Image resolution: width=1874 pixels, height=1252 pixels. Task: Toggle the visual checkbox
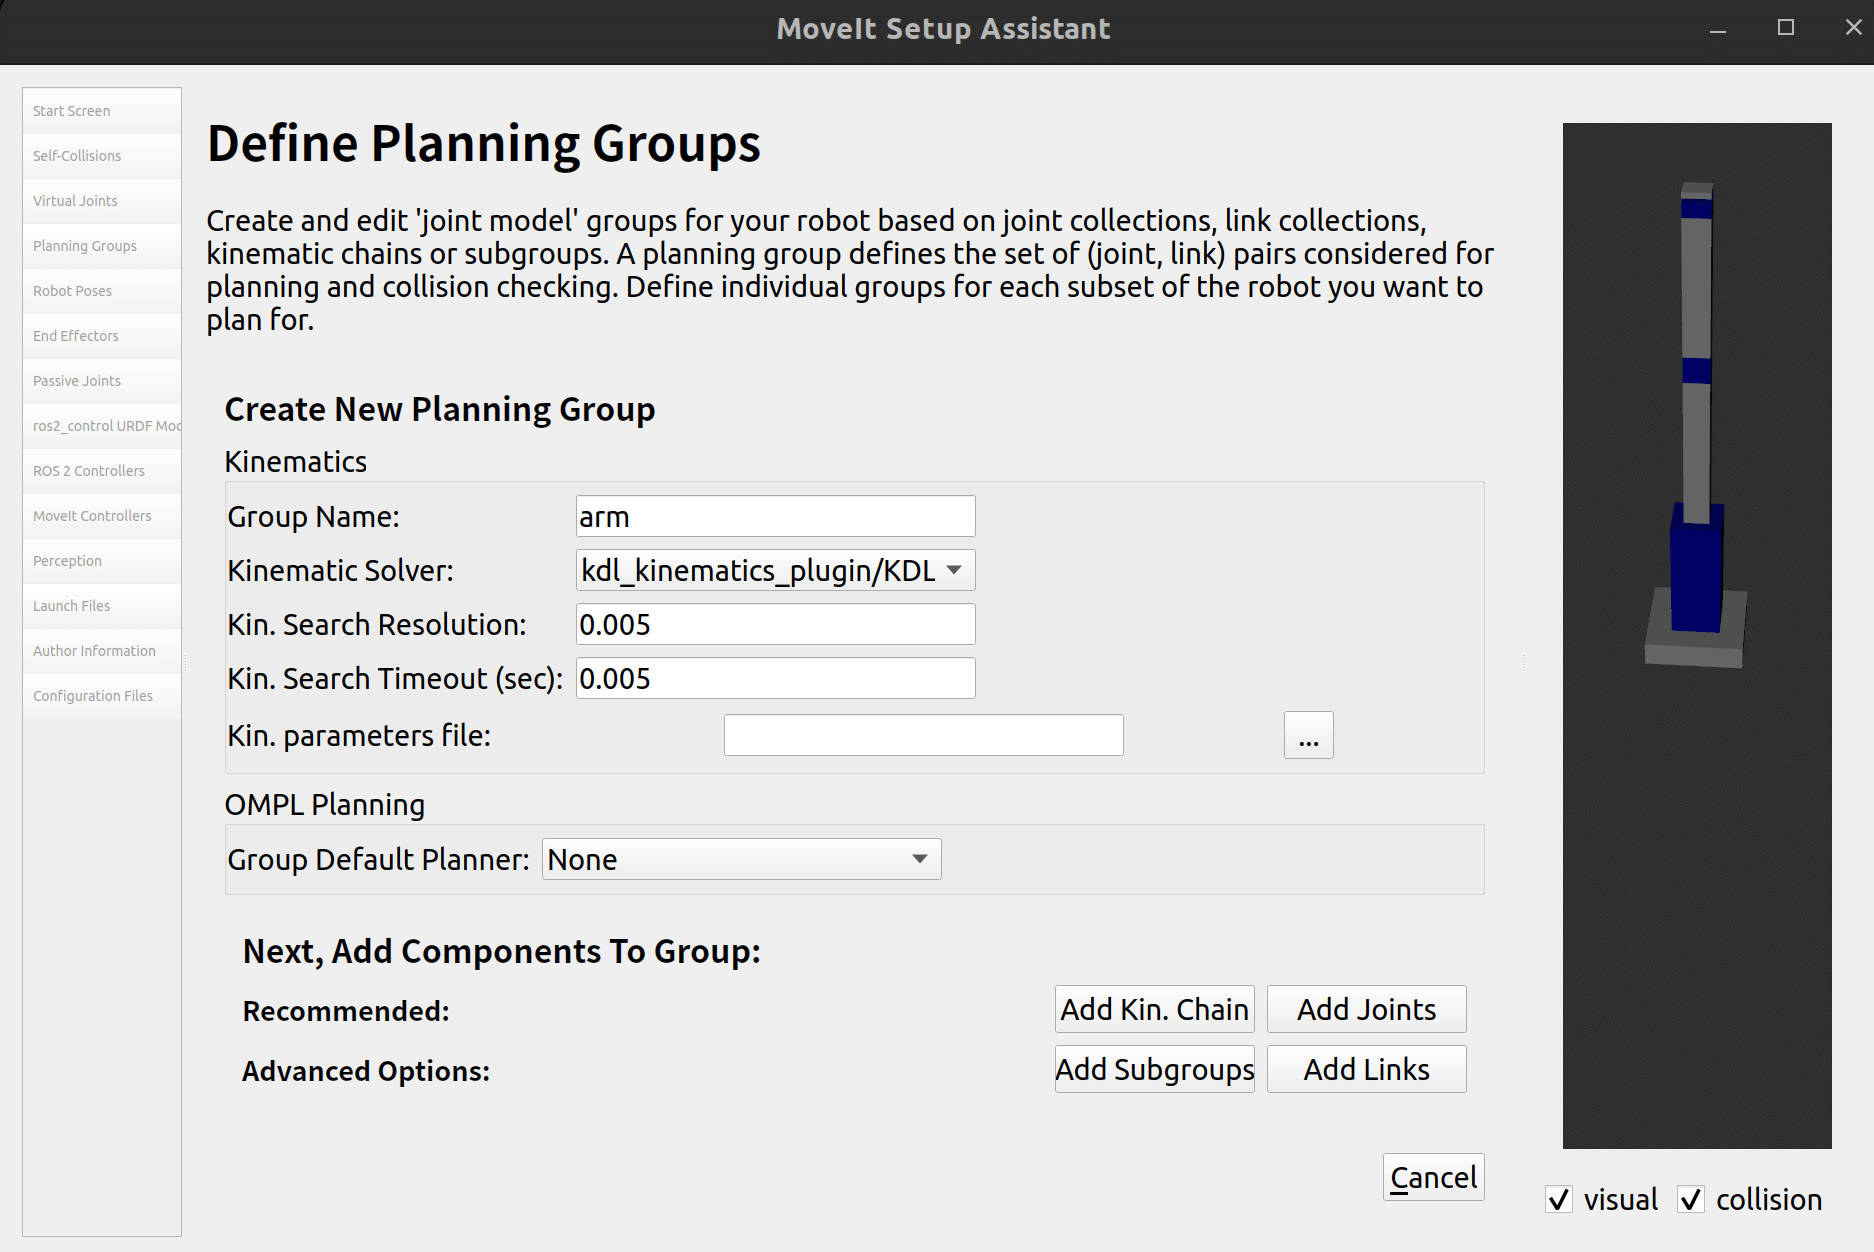click(x=1559, y=1199)
